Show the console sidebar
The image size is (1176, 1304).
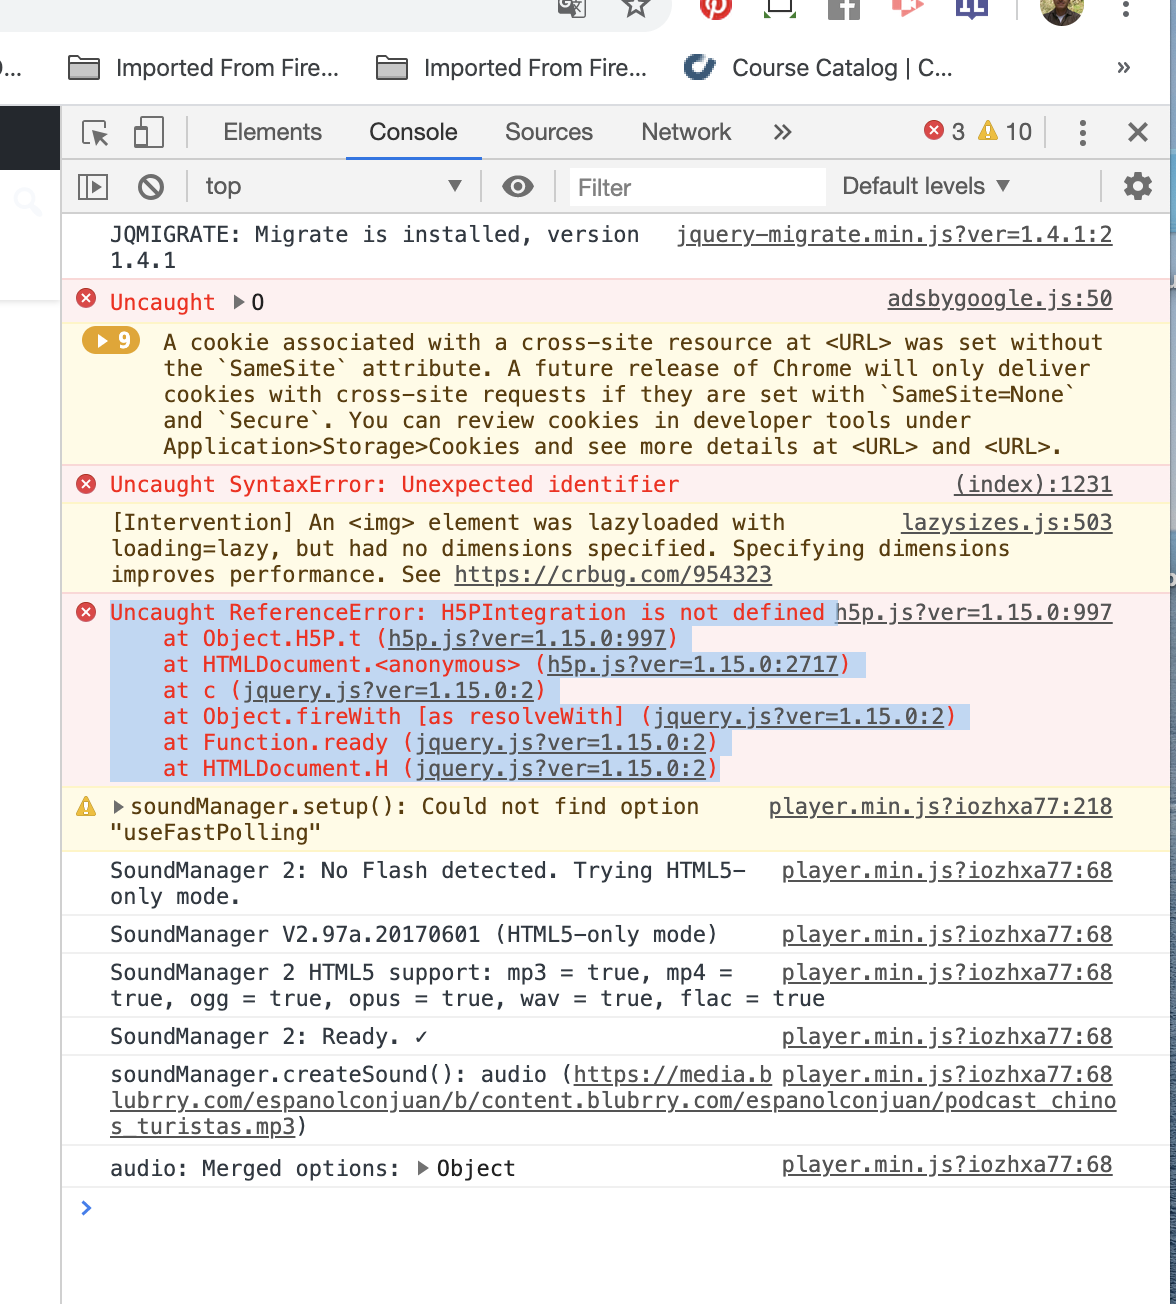(x=93, y=186)
